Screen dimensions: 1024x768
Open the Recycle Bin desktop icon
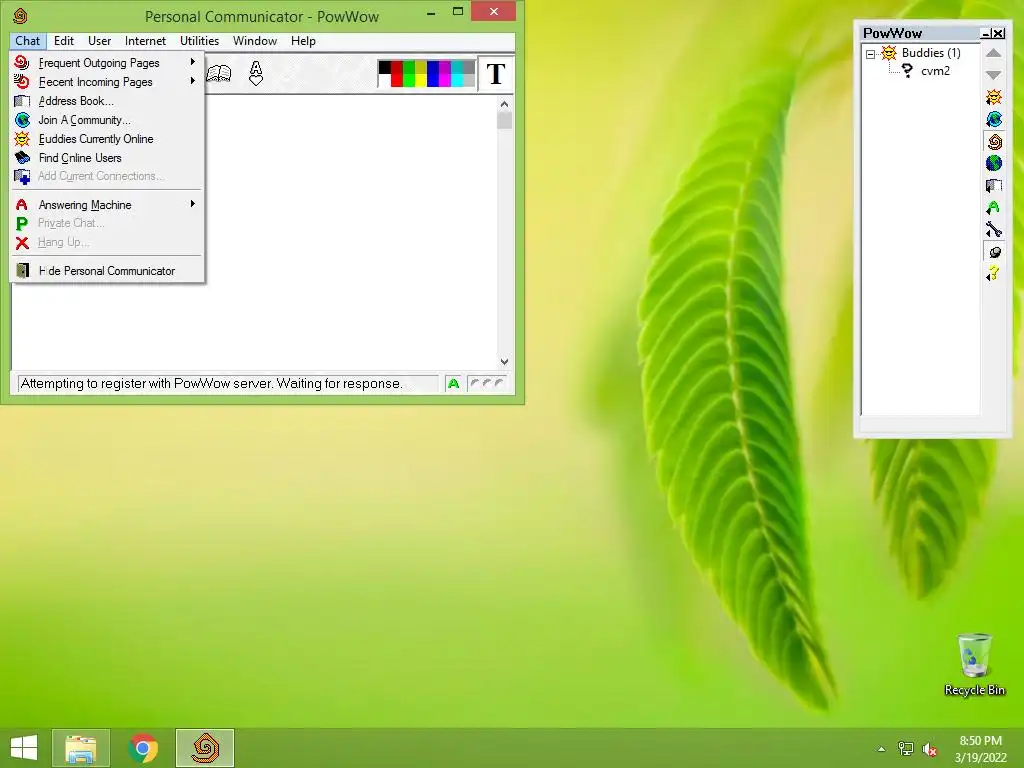click(974, 664)
